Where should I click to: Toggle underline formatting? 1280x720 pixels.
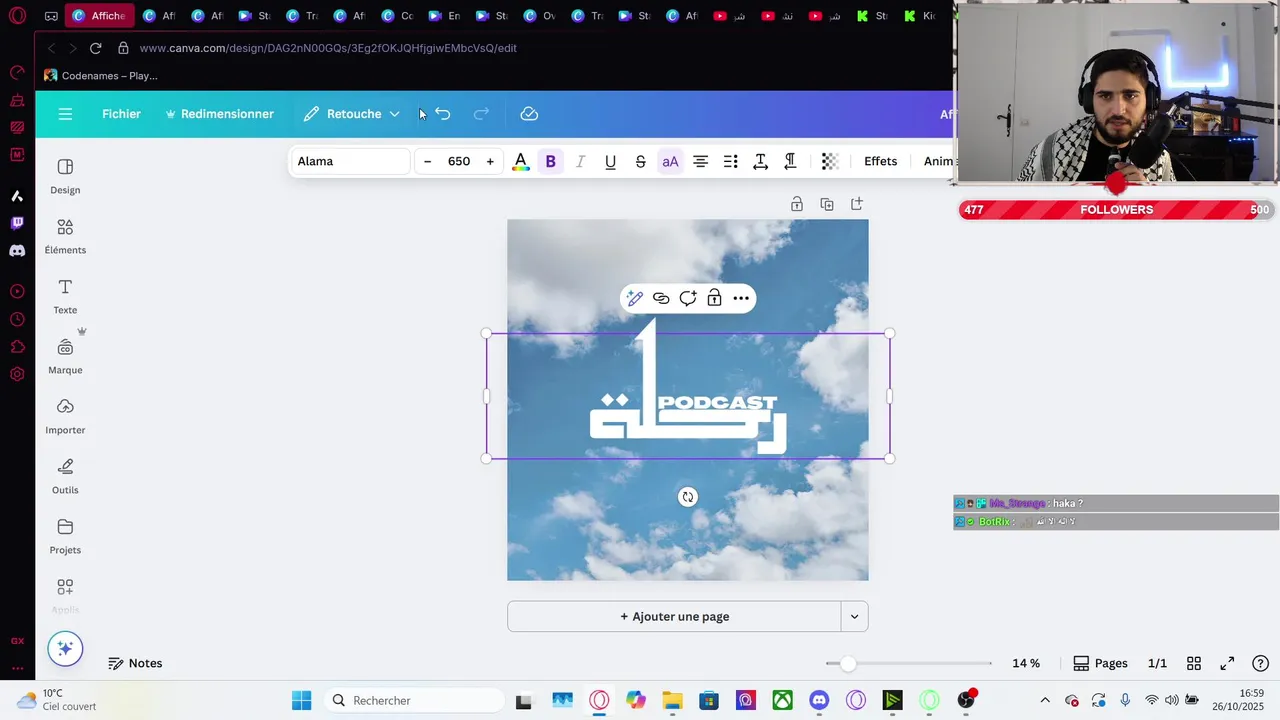point(610,161)
